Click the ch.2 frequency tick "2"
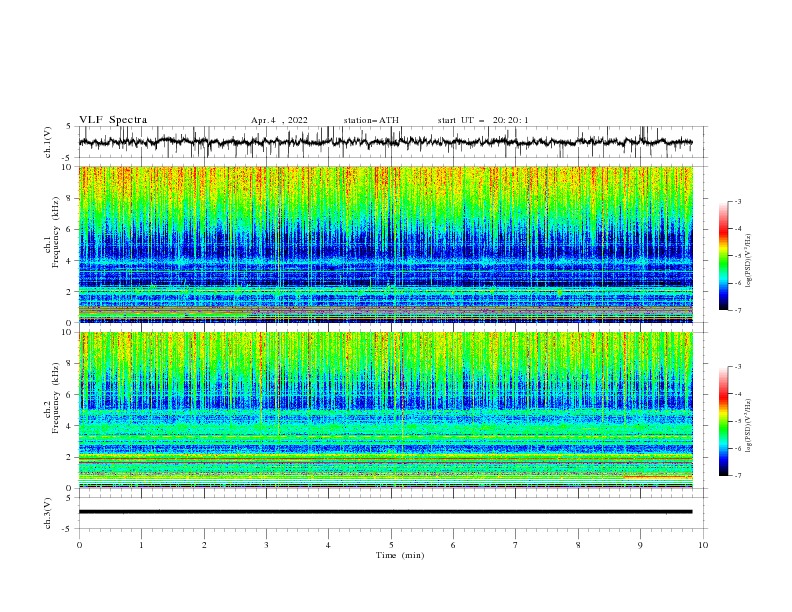 click(x=70, y=457)
